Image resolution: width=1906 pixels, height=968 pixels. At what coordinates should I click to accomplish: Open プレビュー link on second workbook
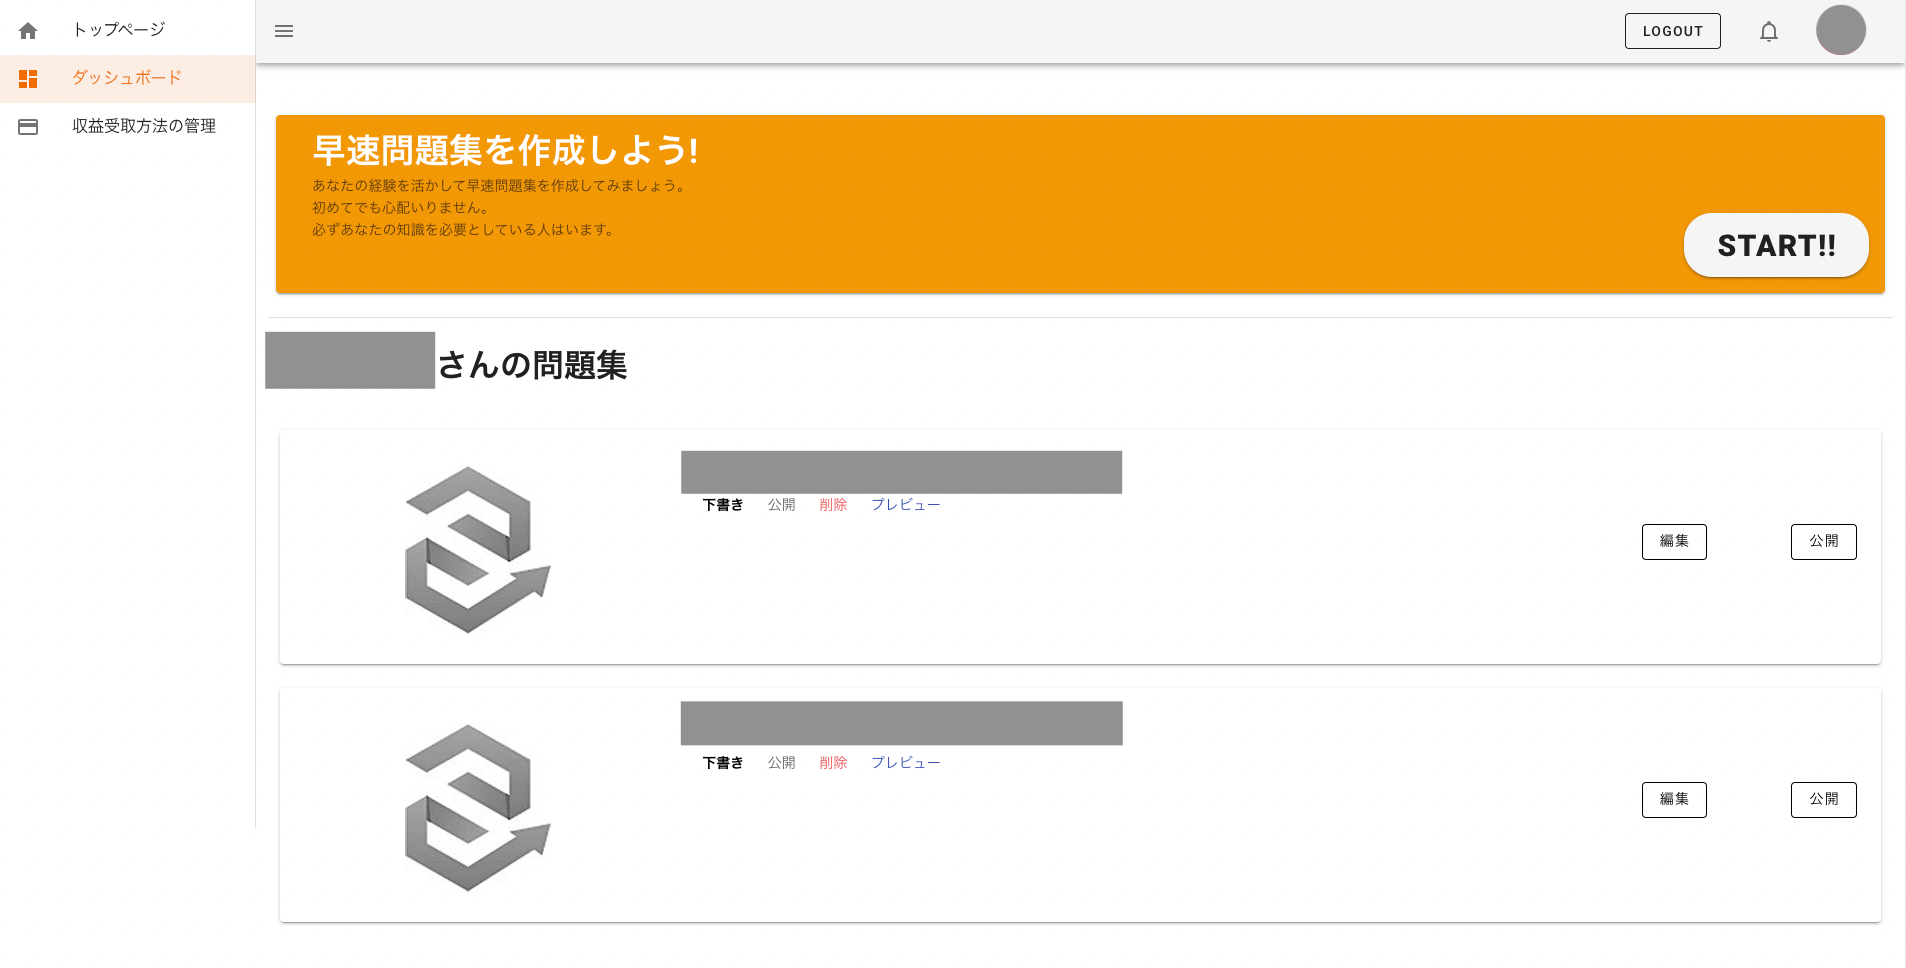[905, 763]
